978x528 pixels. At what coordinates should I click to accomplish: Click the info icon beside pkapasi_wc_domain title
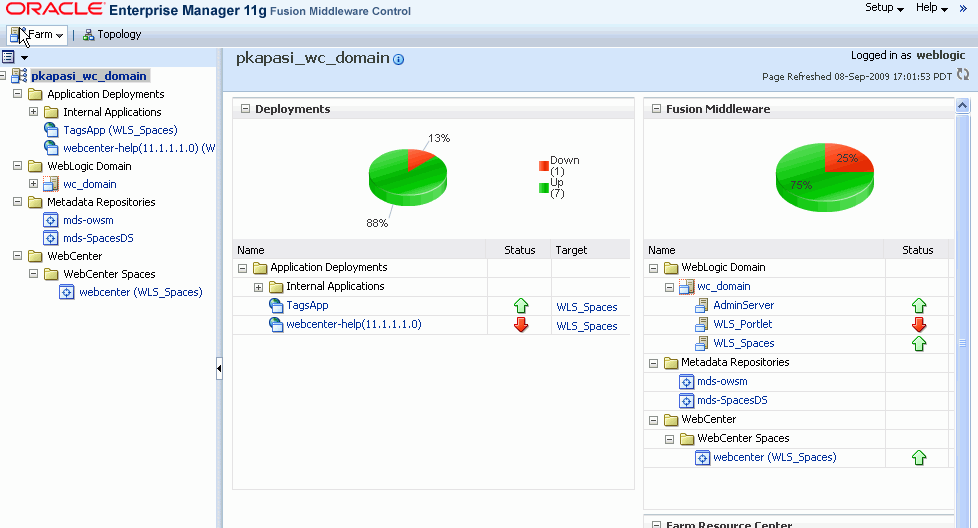click(399, 60)
